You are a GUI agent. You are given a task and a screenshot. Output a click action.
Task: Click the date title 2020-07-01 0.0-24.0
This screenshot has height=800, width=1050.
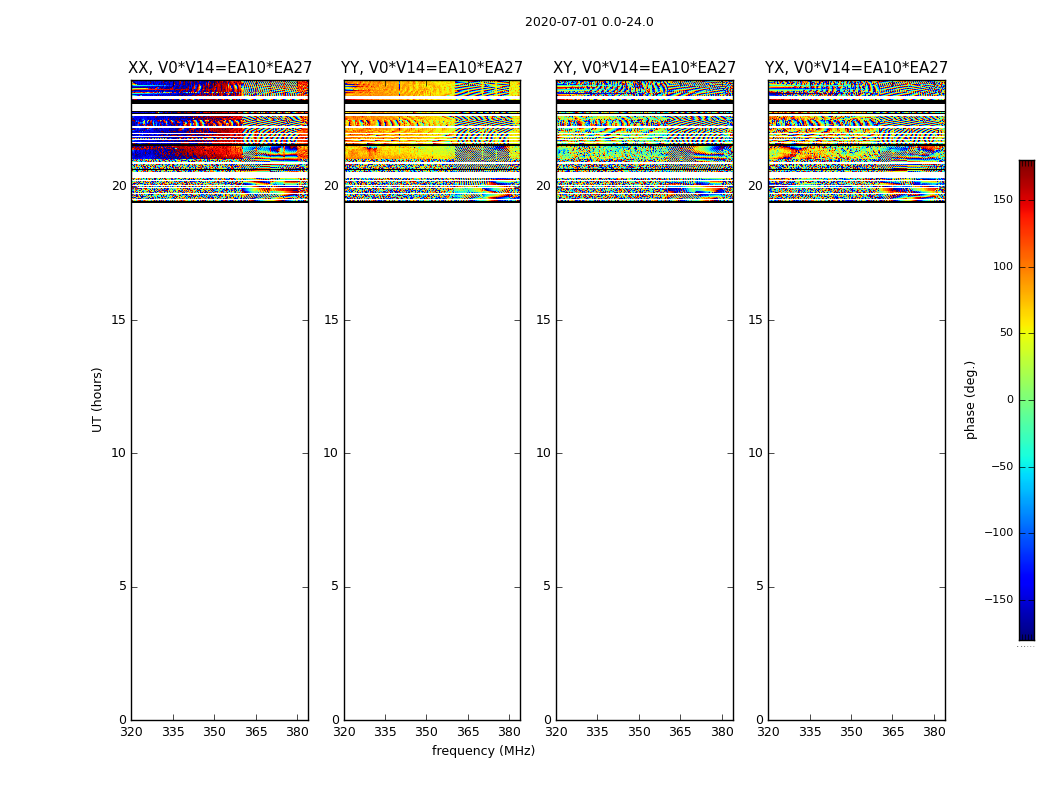[x=589, y=22]
